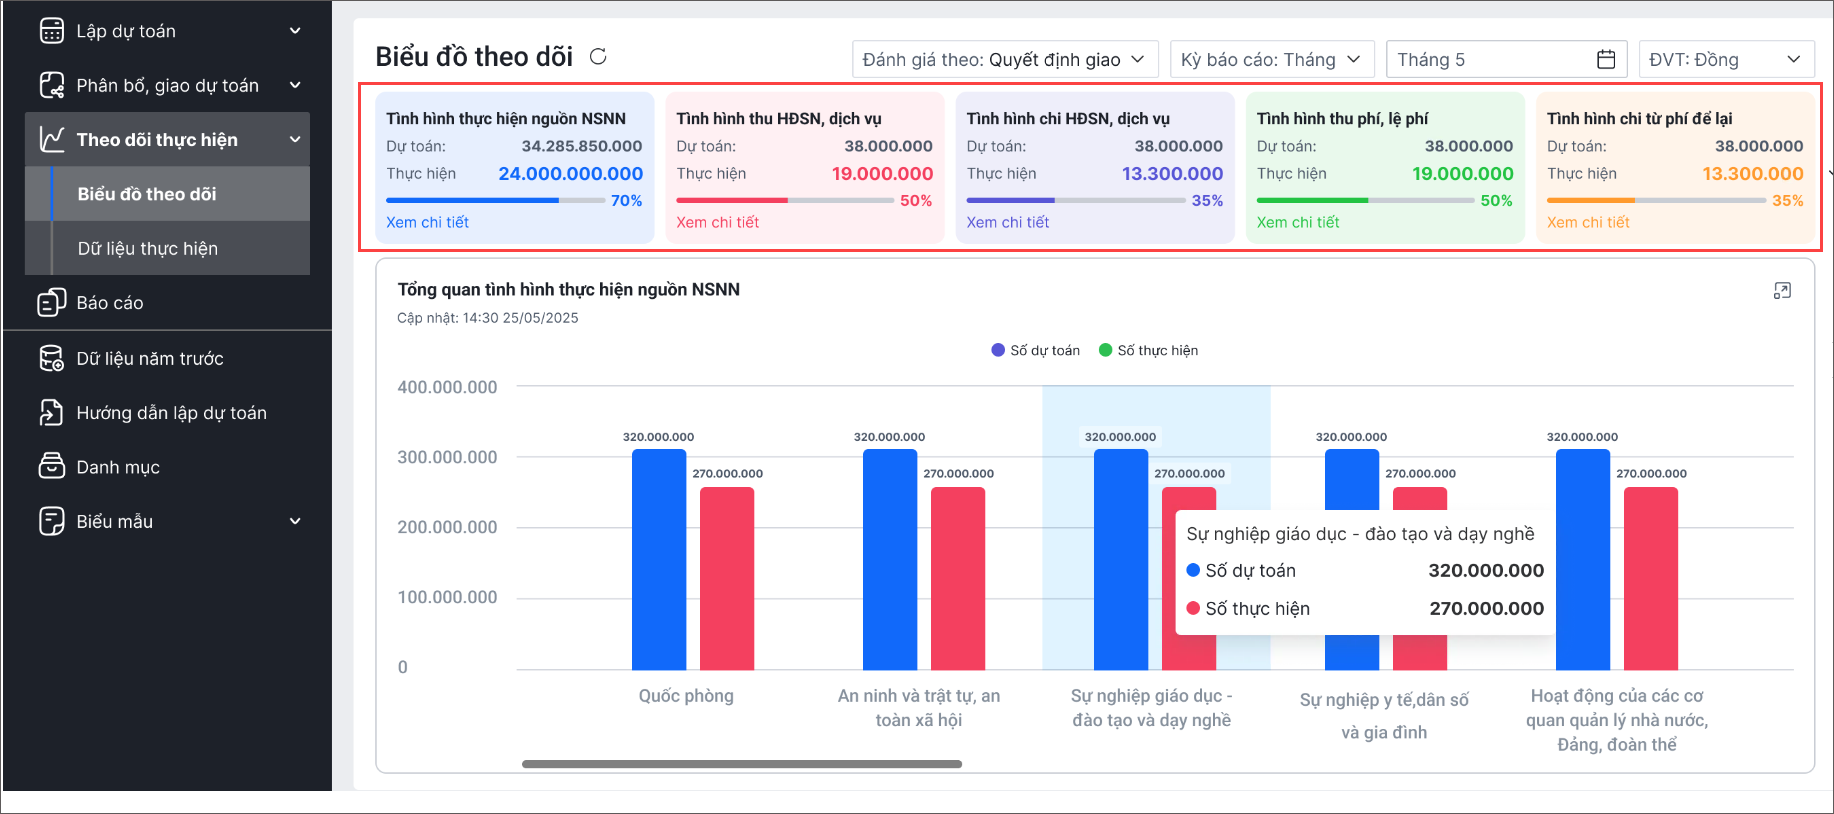Screen dimensions: 1834x814
Task: Open the Đánh giá theo dropdown
Action: pos(1004,60)
